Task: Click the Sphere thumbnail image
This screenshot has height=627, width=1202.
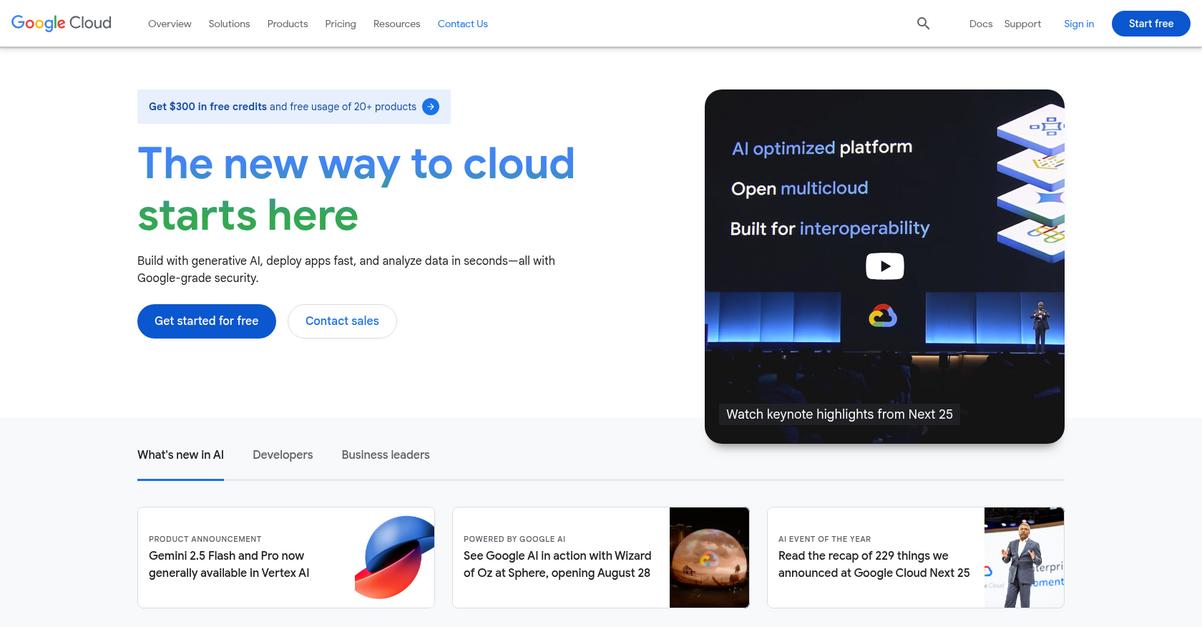Action: pos(710,558)
